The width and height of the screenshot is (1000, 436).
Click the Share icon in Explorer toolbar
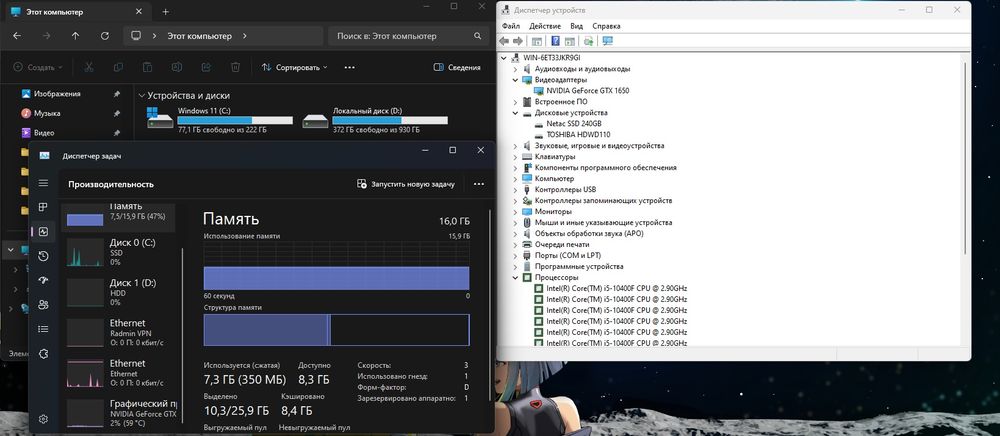pyautogui.click(x=206, y=67)
